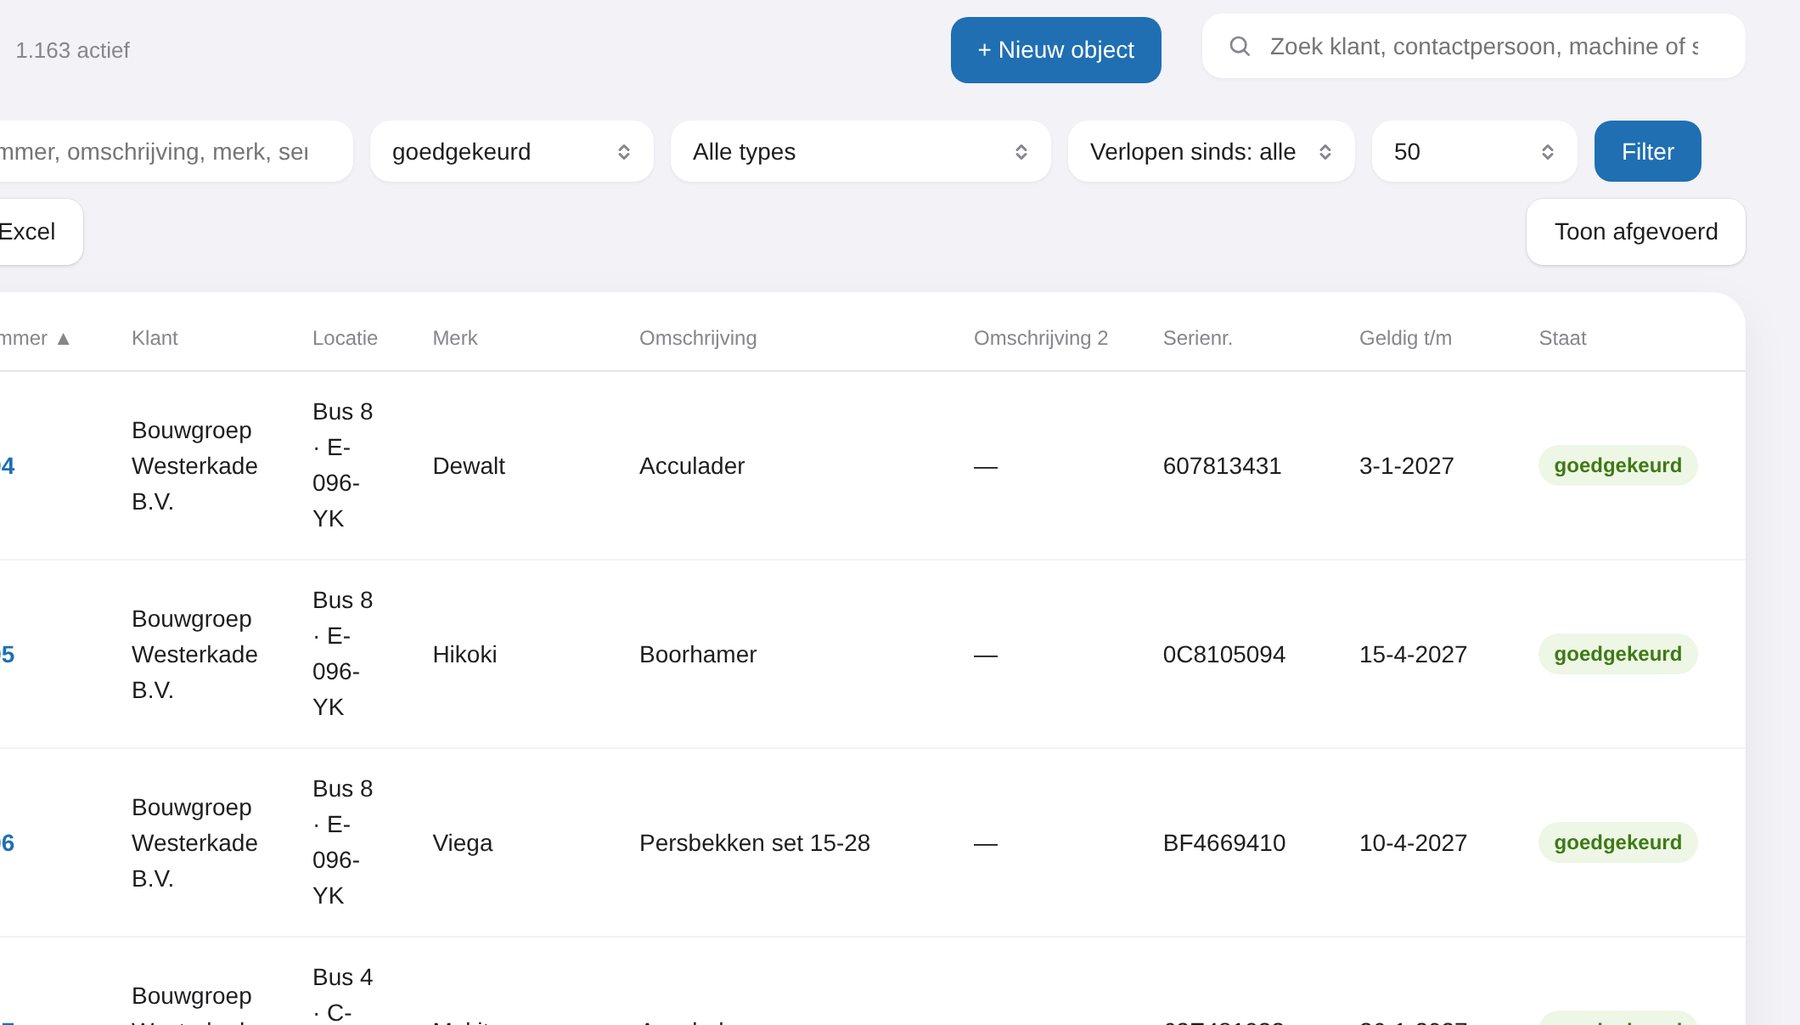Click the Boorhamer description
1800x1025 pixels.
pos(698,655)
